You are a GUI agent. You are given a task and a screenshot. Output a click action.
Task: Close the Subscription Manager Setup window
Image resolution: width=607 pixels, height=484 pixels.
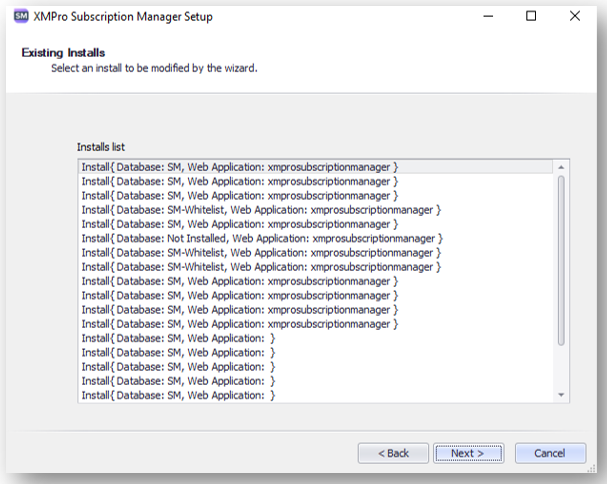point(575,16)
